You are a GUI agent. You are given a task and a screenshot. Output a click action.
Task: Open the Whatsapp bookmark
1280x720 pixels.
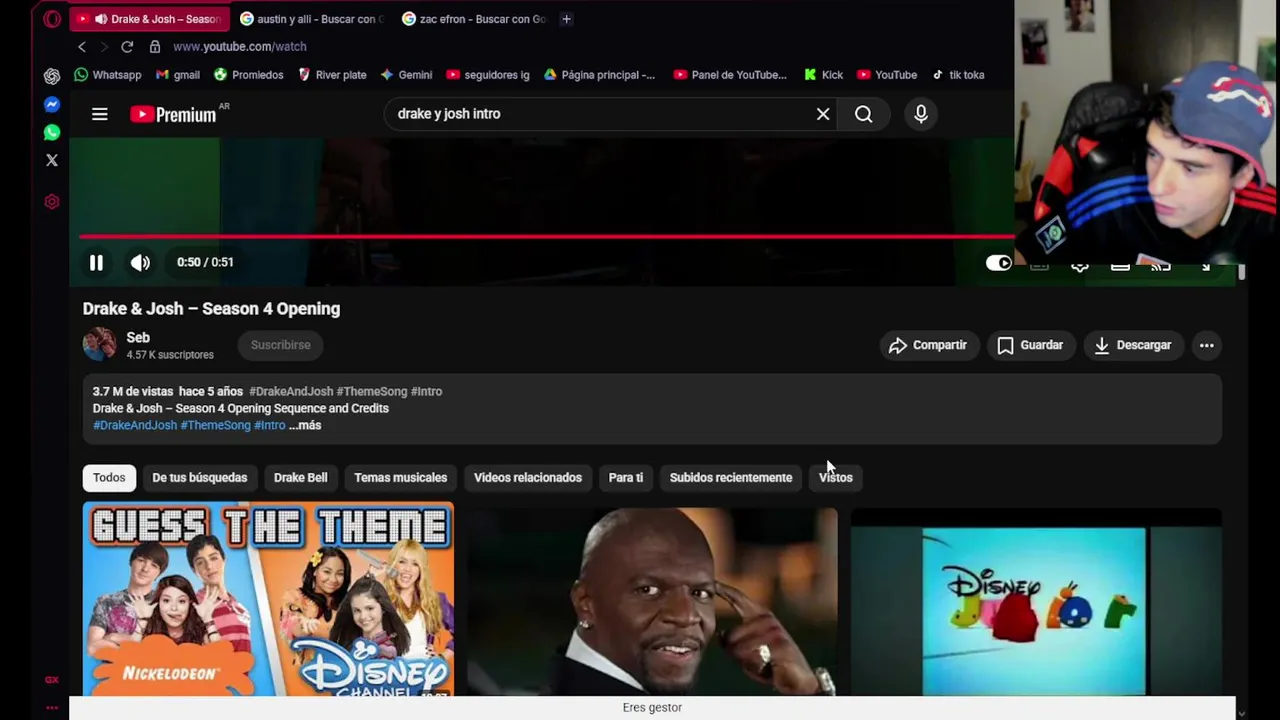point(108,75)
